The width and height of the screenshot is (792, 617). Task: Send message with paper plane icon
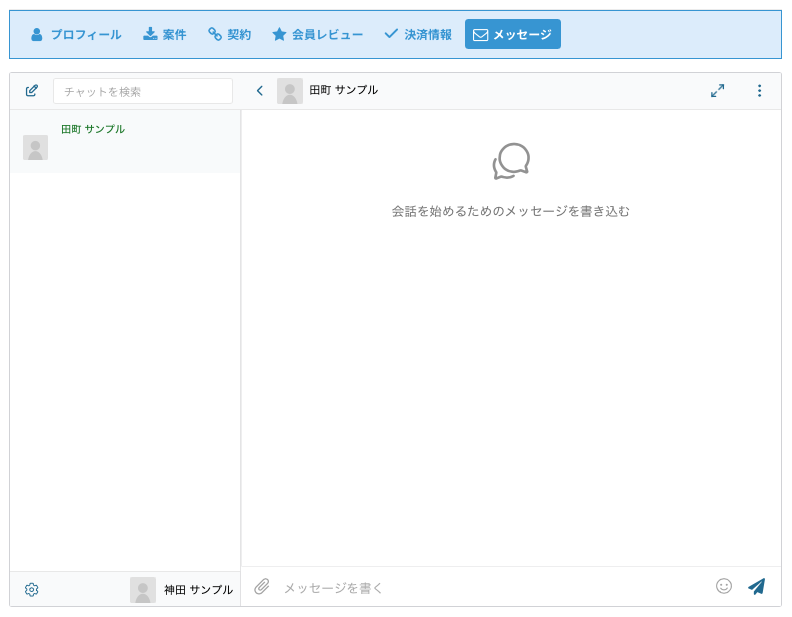pyautogui.click(x=757, y=587)
